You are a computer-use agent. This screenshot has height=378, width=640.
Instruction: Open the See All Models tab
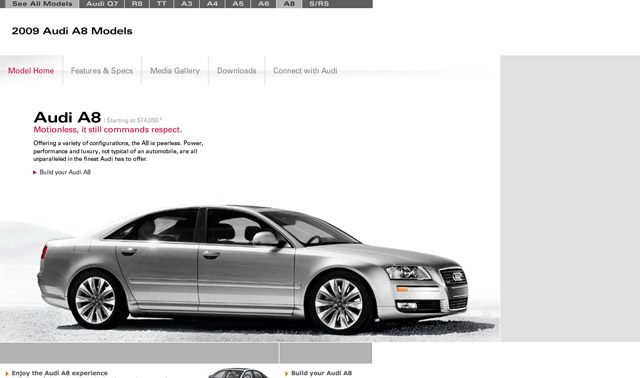[42, 4]
